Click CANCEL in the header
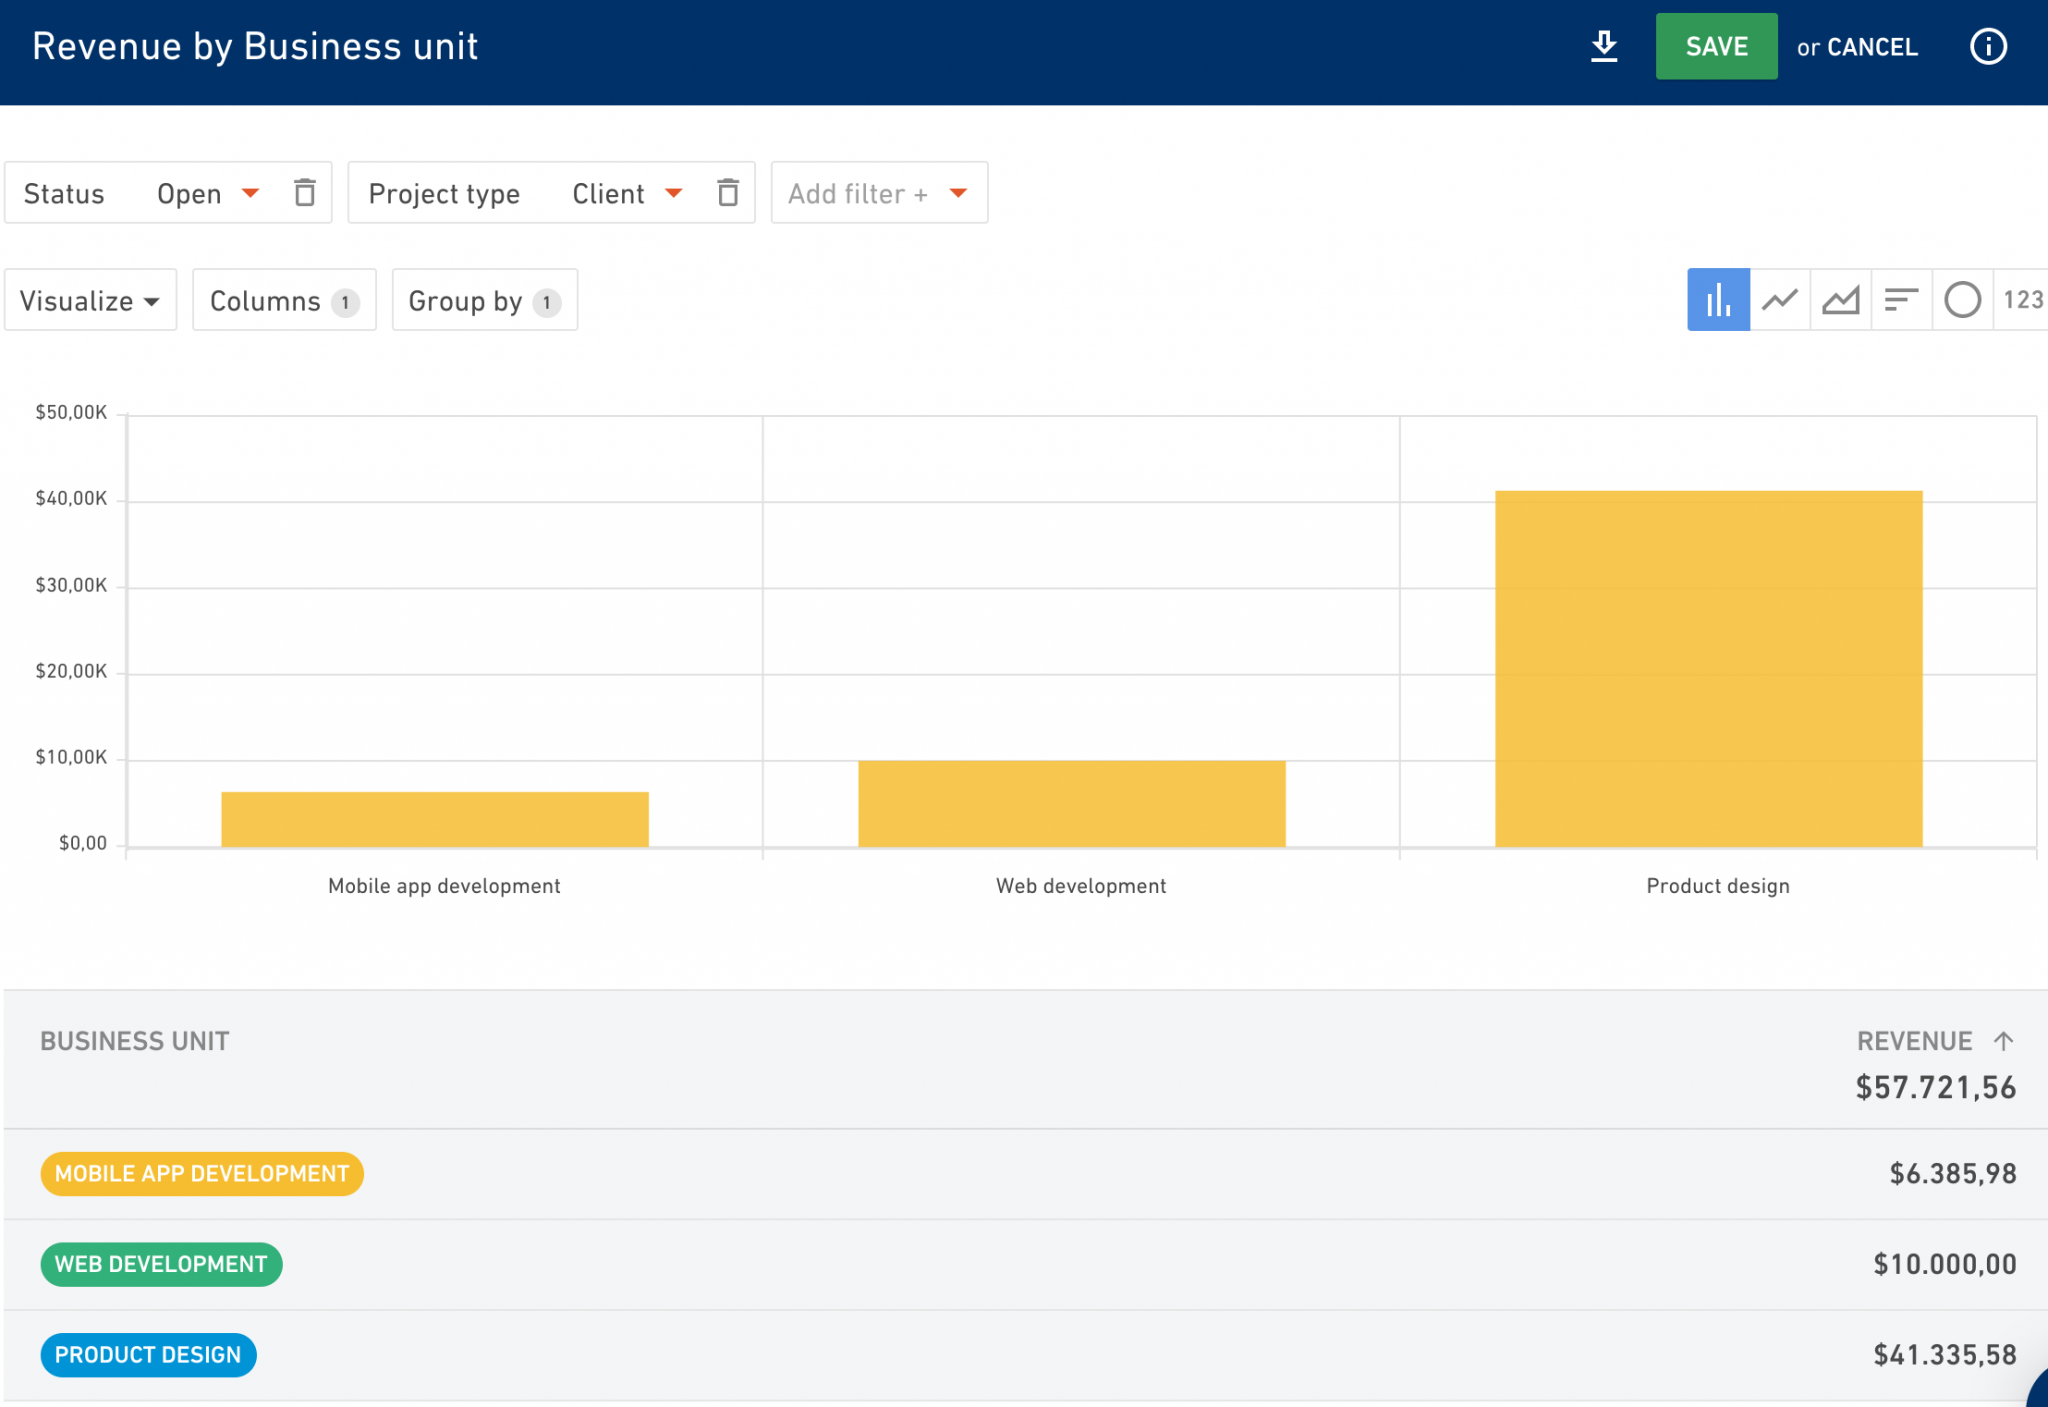The height and width of the screenshot is (1407, 2048). [x=1872, y=47]
